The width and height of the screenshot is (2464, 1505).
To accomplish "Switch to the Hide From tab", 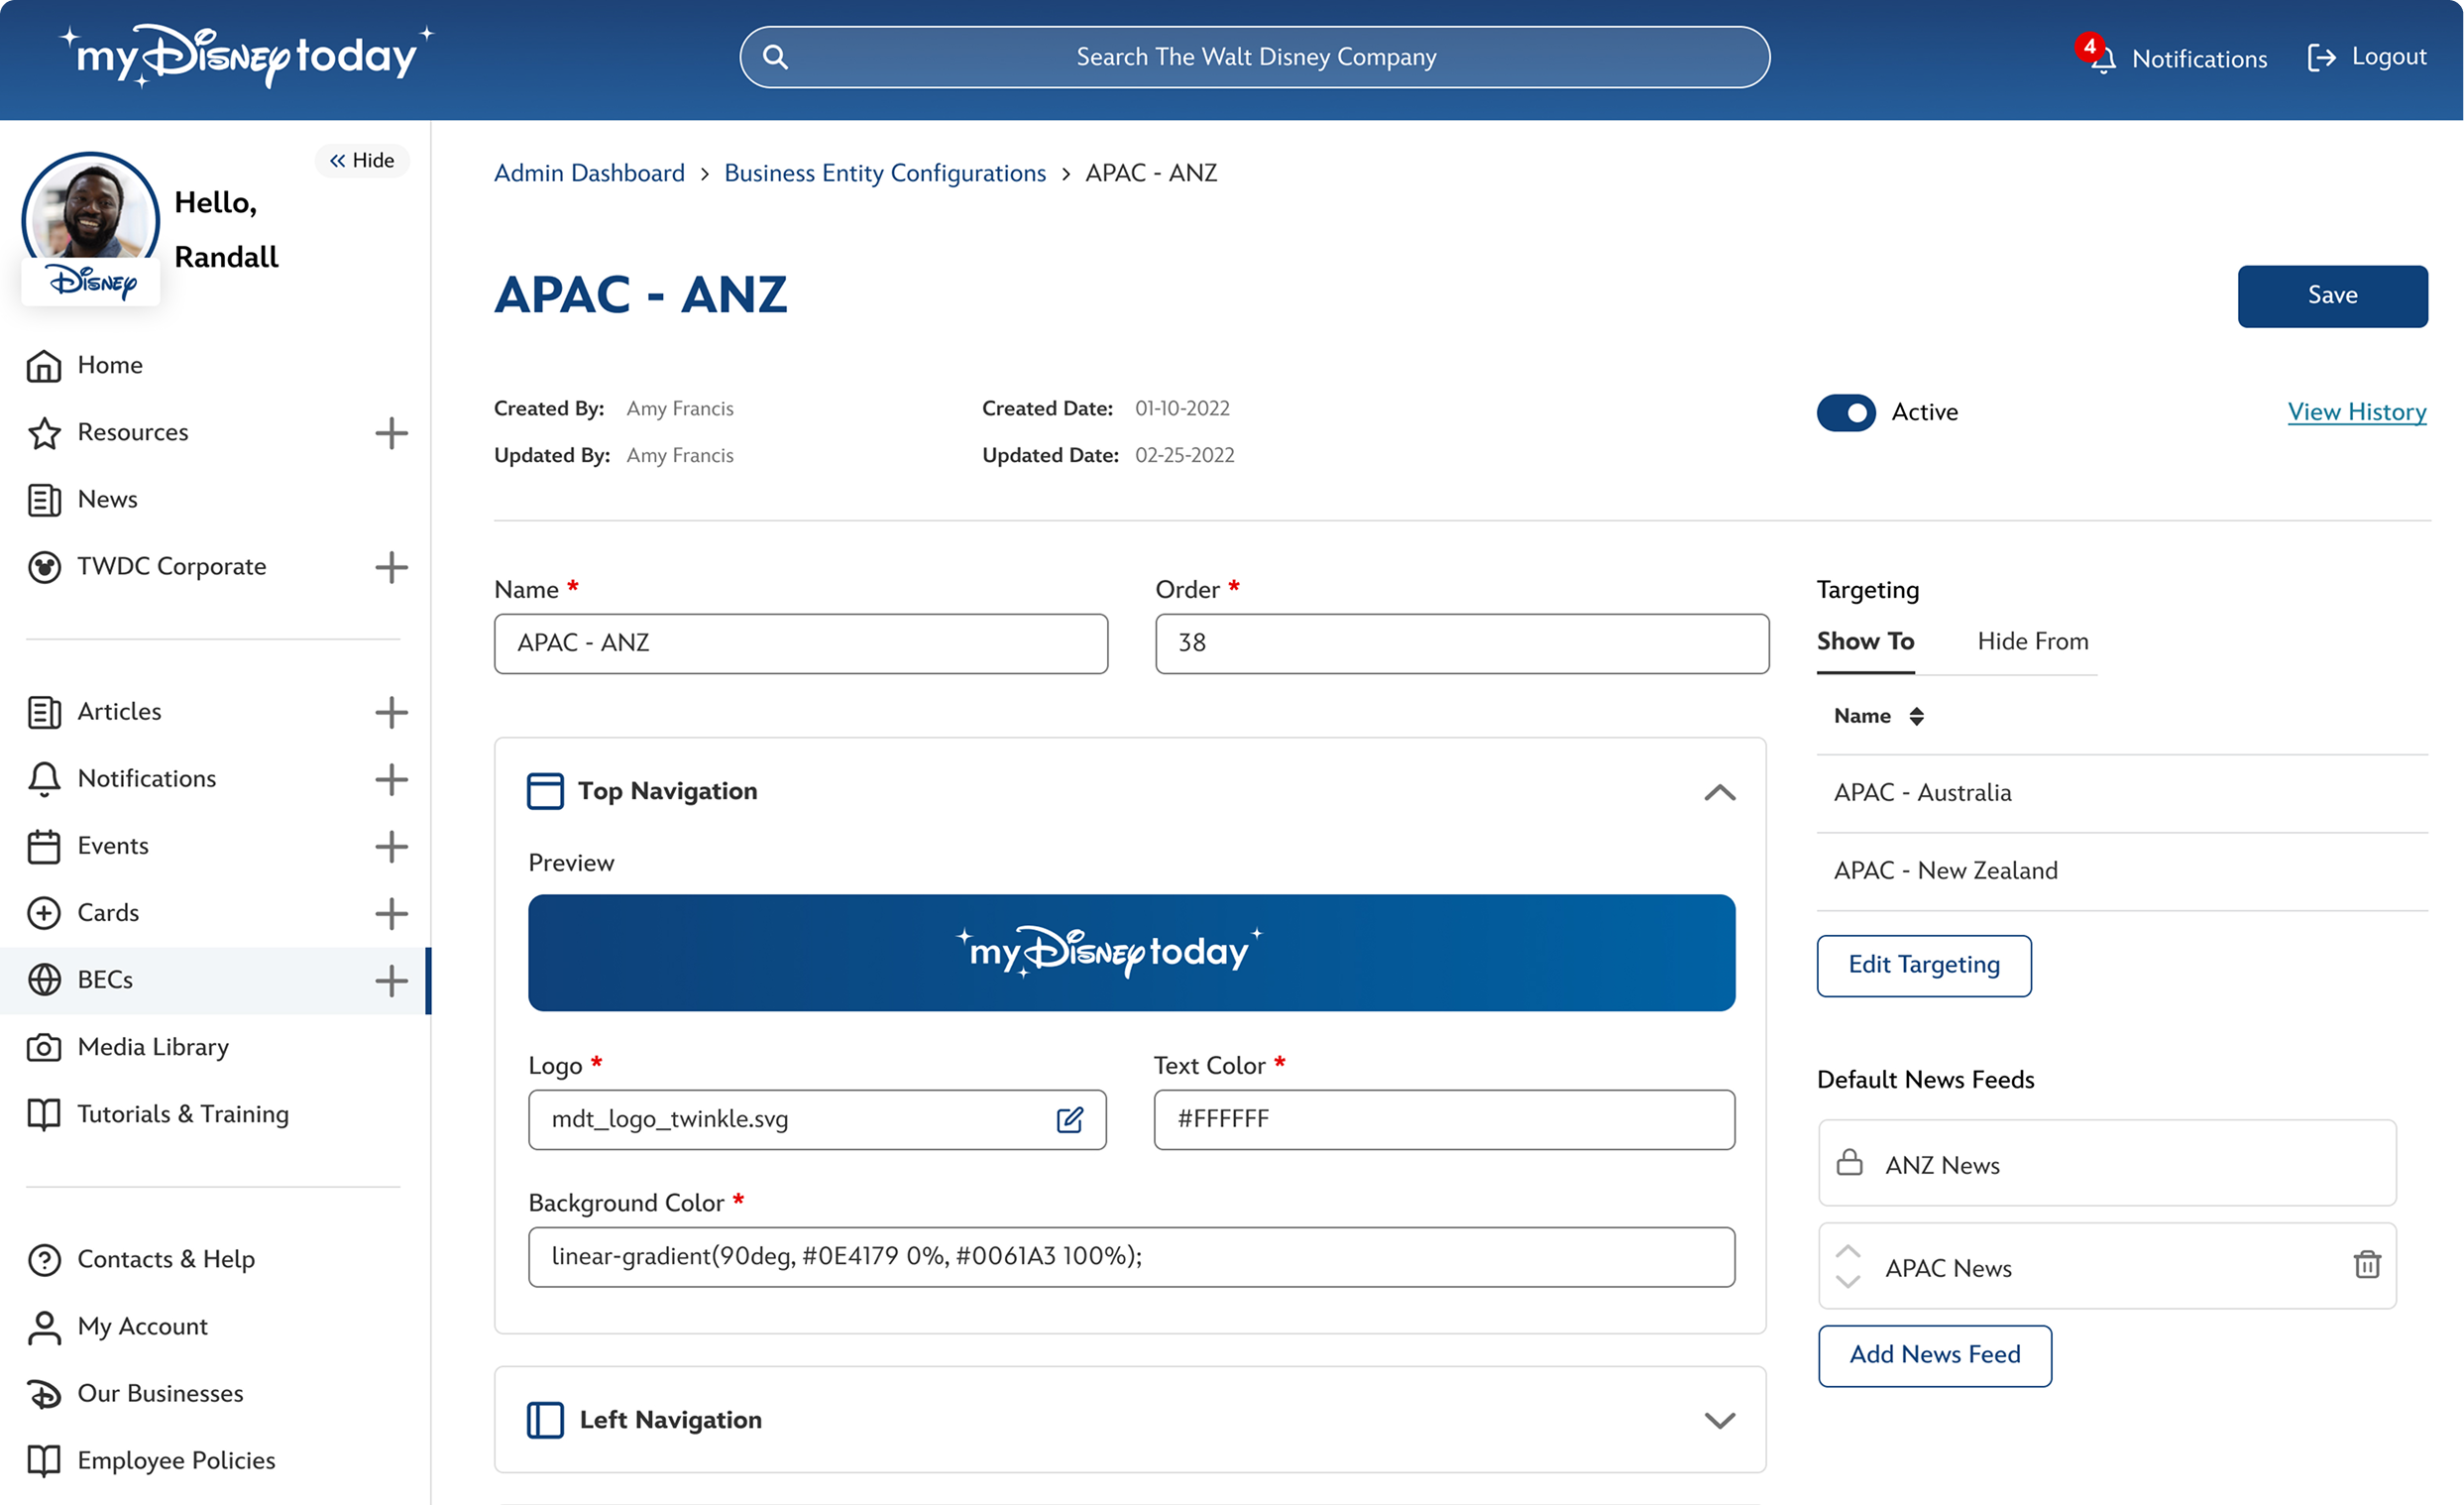I will pyautogui.click(x=2032, y=641).
